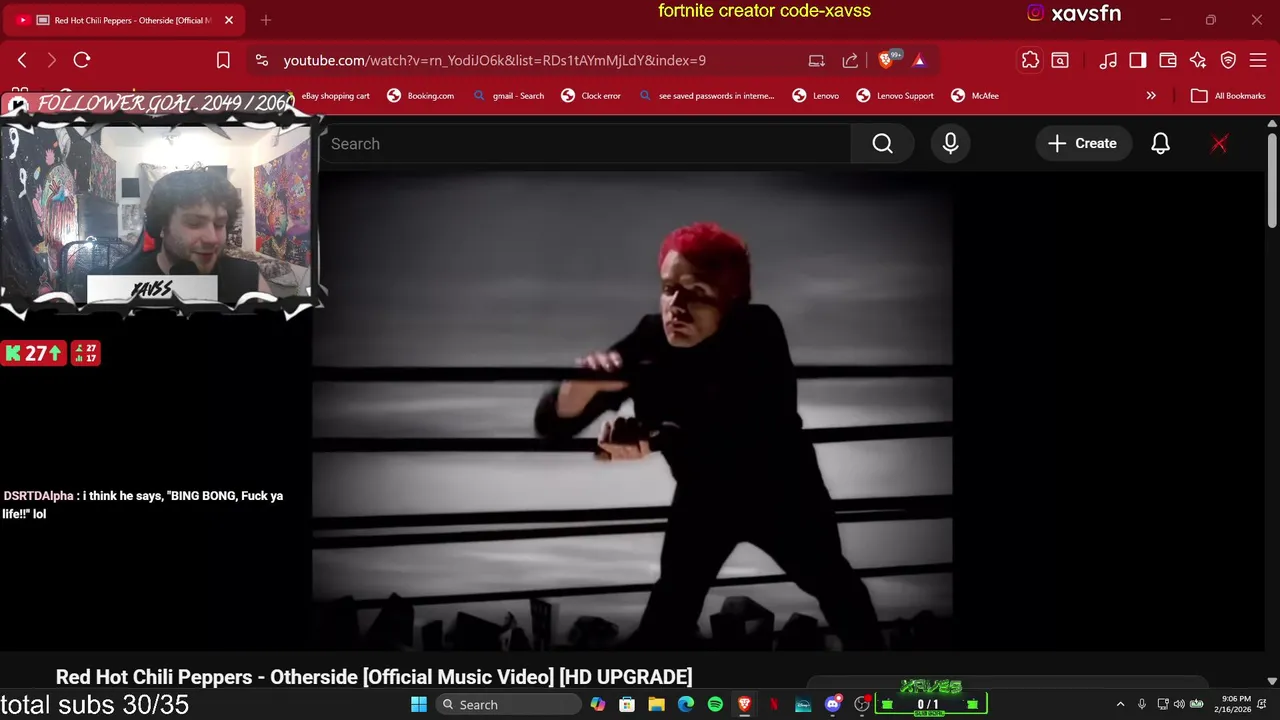Open the gmail - Search bookmark
This screenshot has height=720, width=1280.
click(509, 96)
